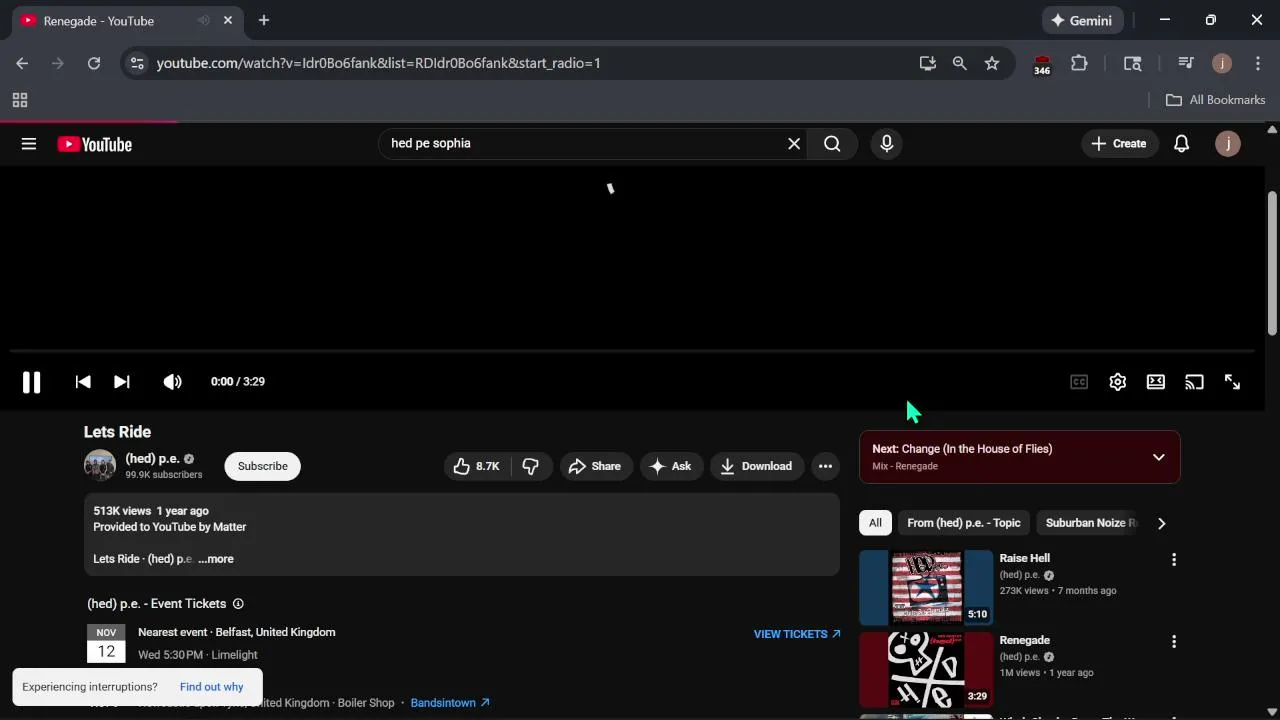Seek along the video progress bar
Viewport: 1280px width, 720px height.
pyautogui.click(x=632, y=351)
